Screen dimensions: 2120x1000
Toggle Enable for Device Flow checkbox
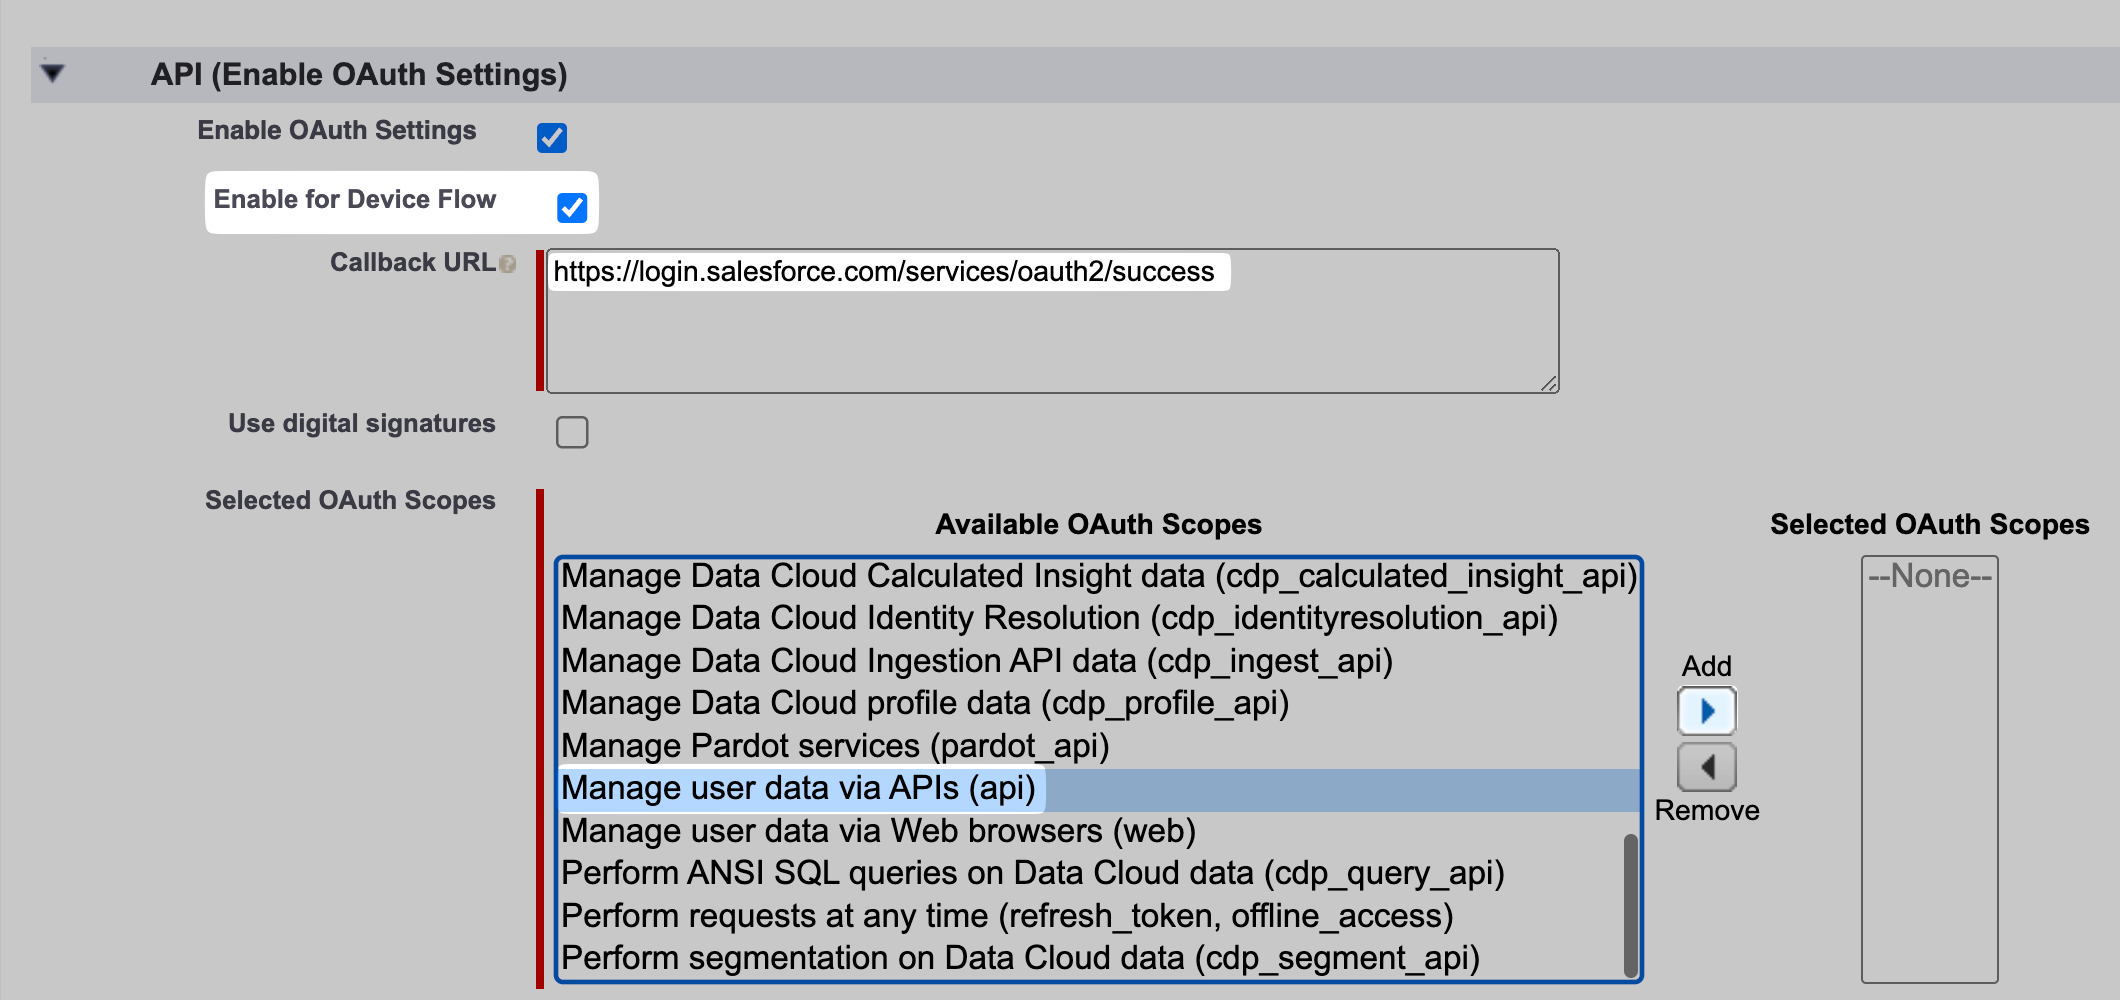pyautogui.click(x=572, y=207)
